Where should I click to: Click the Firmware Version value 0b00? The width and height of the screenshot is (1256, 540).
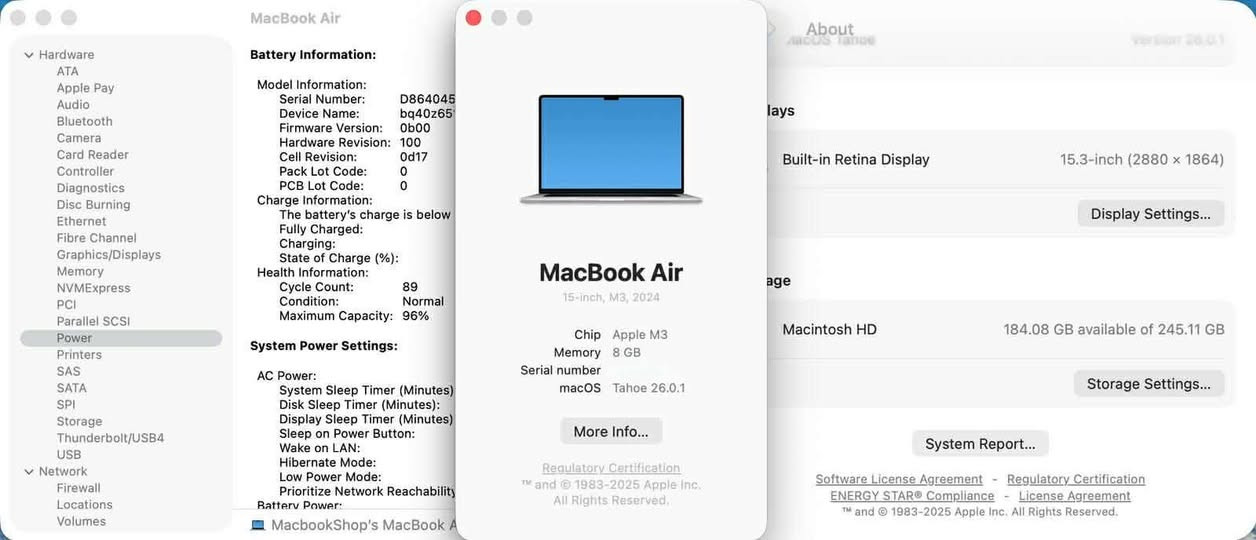pyautogui.click(x=415, y=128)
